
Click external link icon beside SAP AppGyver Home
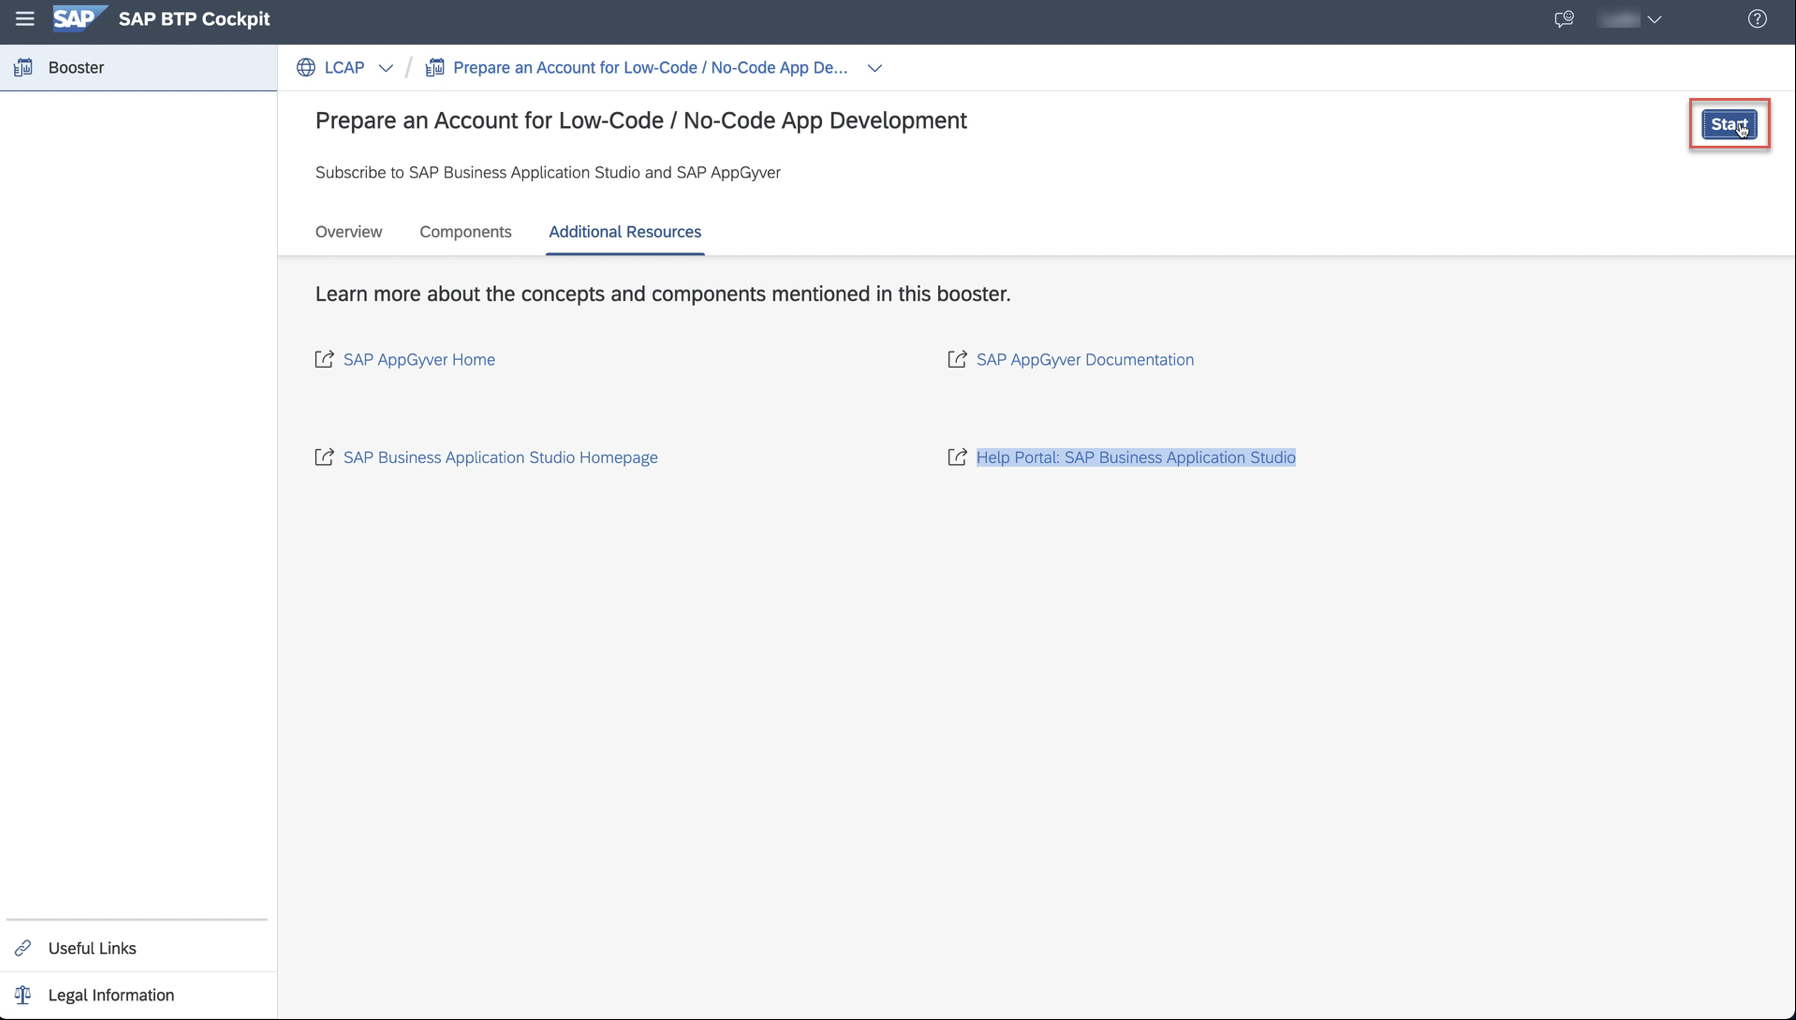324,359
